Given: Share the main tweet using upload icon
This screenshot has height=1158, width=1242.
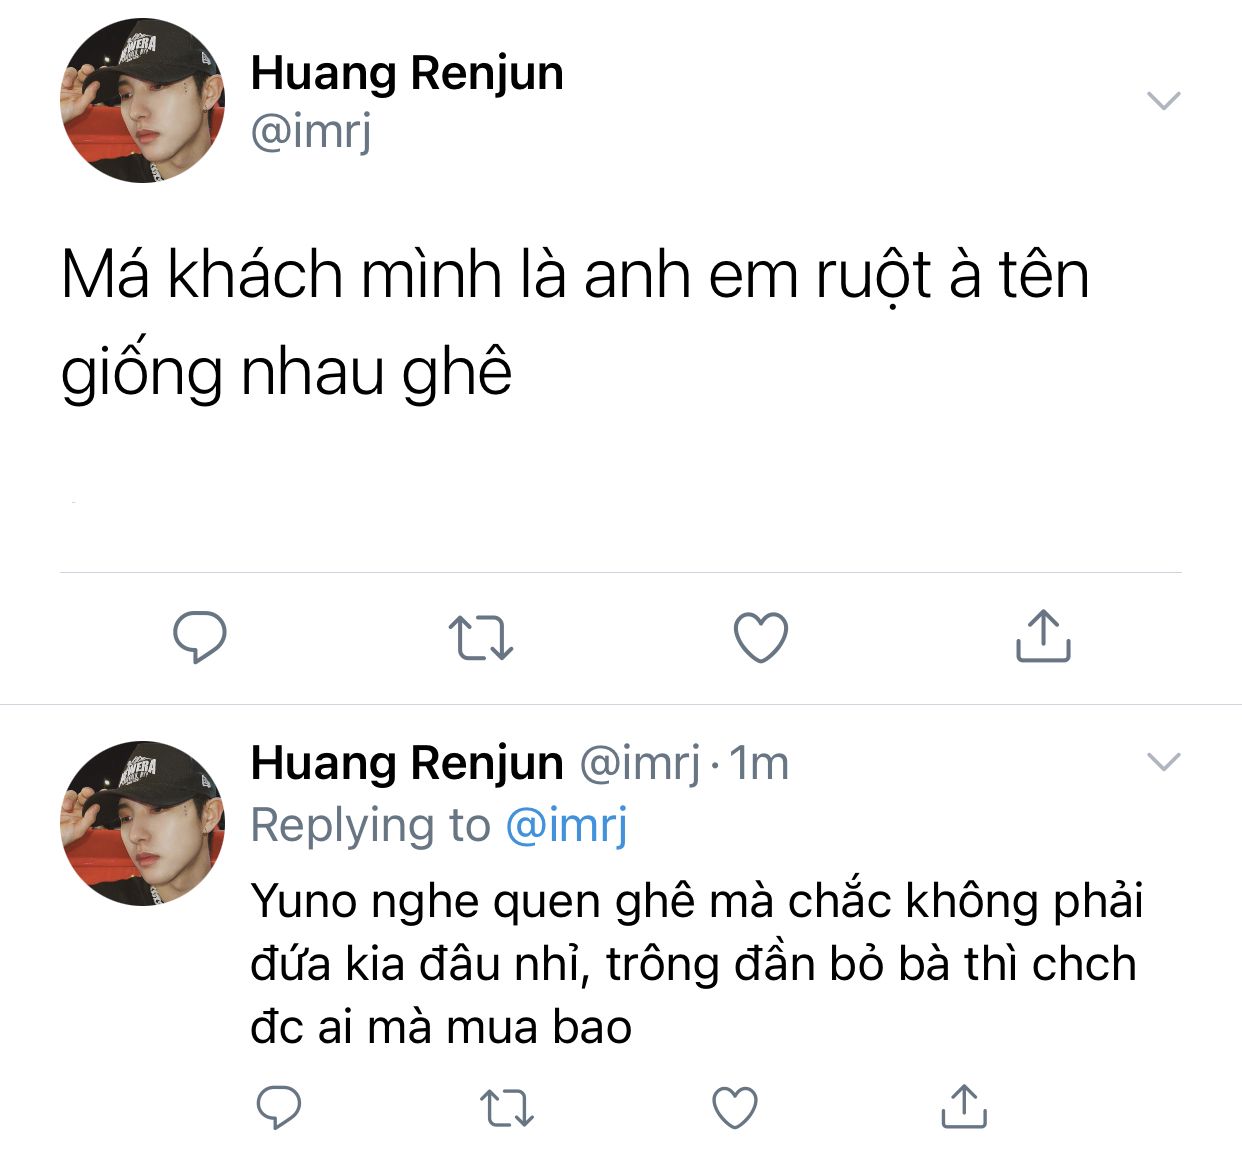Looking at the screenshot, I should point(1043,636).
